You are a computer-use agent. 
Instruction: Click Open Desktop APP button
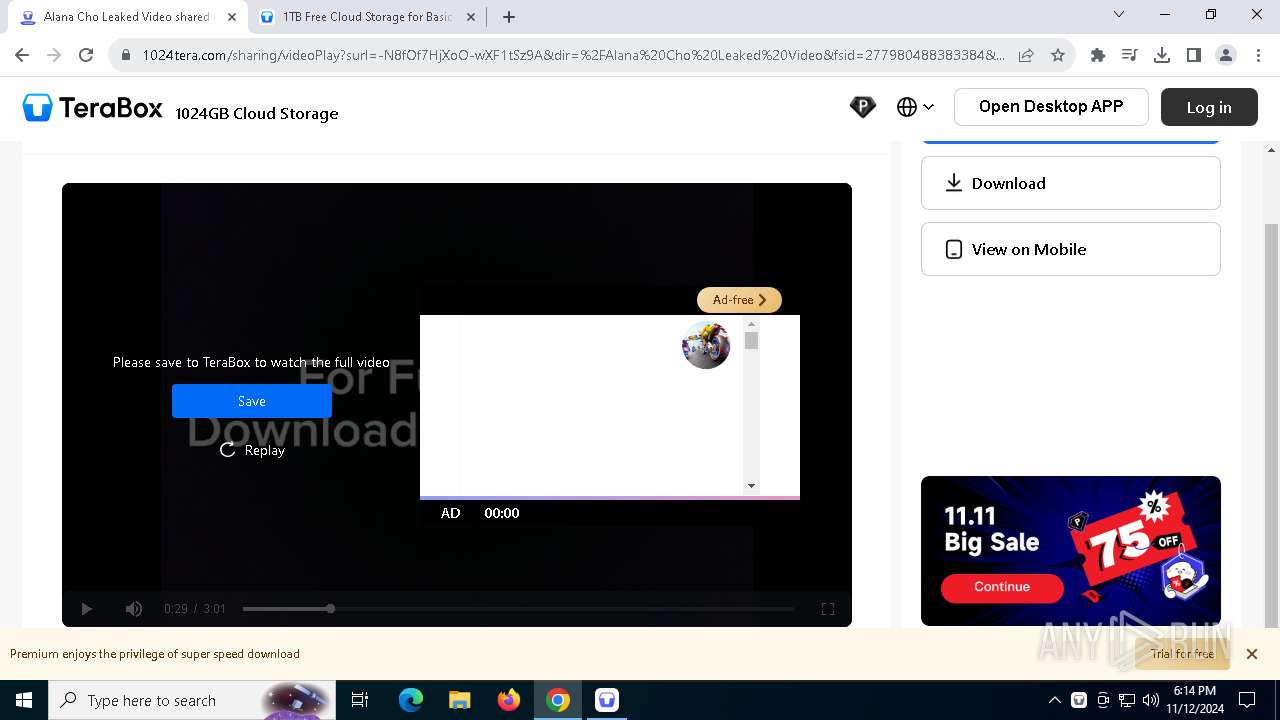1051,107
